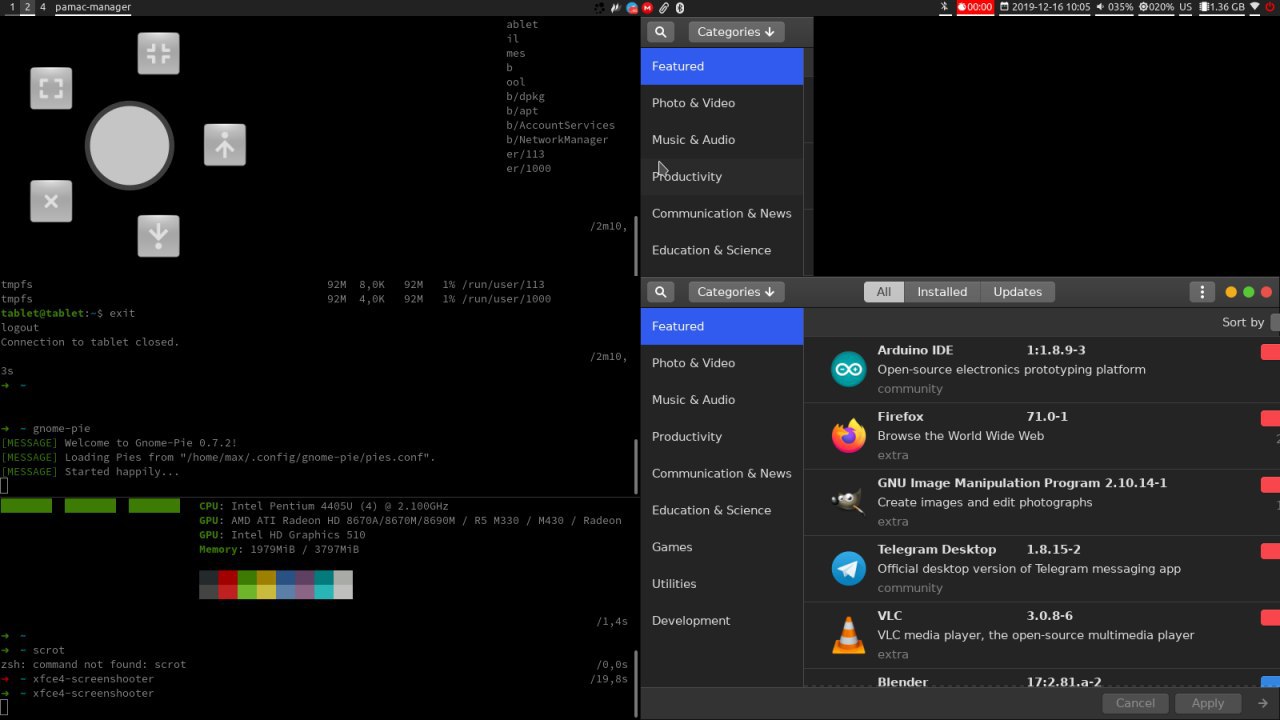Click the power icon in the top bar
The image size is (1280, 720).
(x=1272, y=7)
